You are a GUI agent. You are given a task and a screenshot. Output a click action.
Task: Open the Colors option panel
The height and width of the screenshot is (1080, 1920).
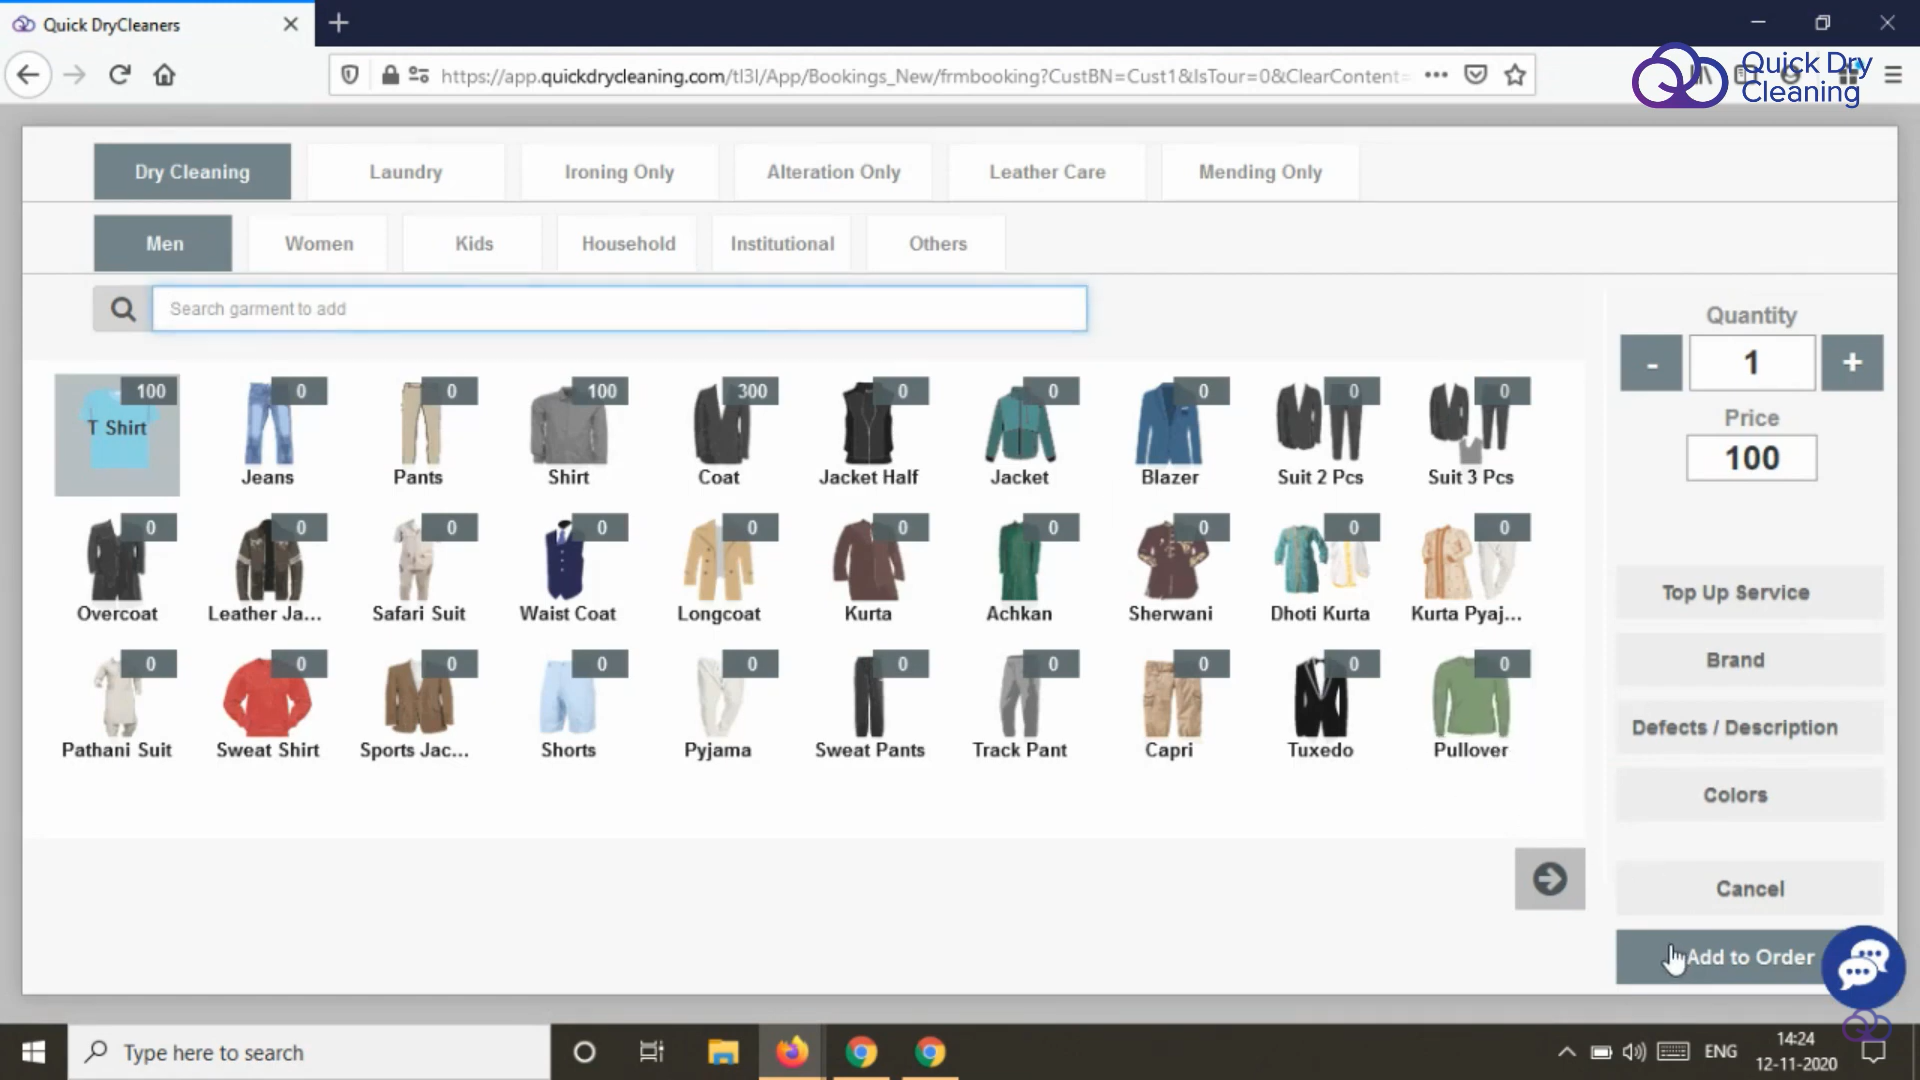[x=1735, y=795]
